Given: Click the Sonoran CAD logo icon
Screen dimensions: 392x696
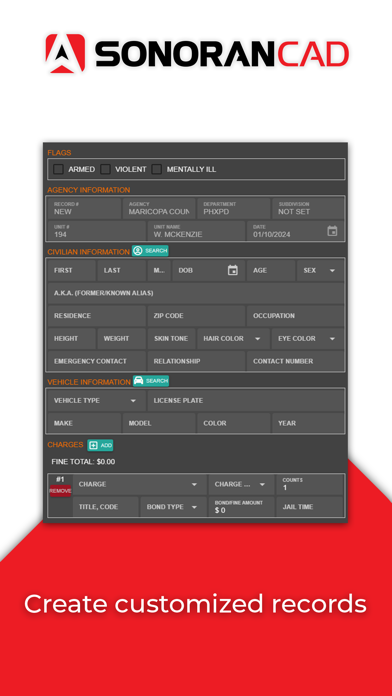Looking at the screenshot, I should point(65,53).
